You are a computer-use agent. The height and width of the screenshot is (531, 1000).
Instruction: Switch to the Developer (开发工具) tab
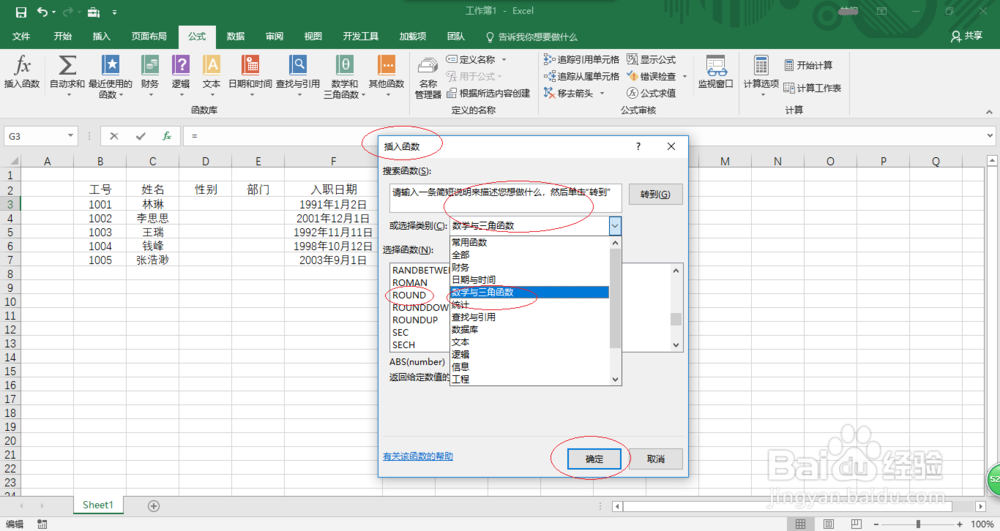360,36
